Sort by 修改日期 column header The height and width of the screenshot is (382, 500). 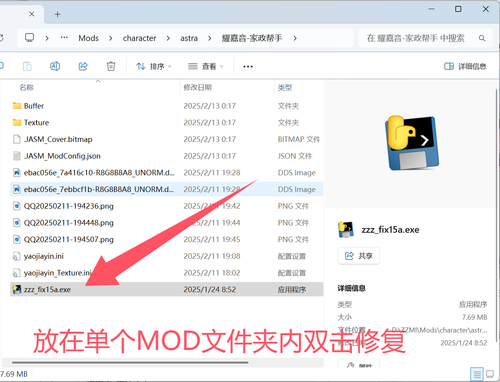pos(198,87)
